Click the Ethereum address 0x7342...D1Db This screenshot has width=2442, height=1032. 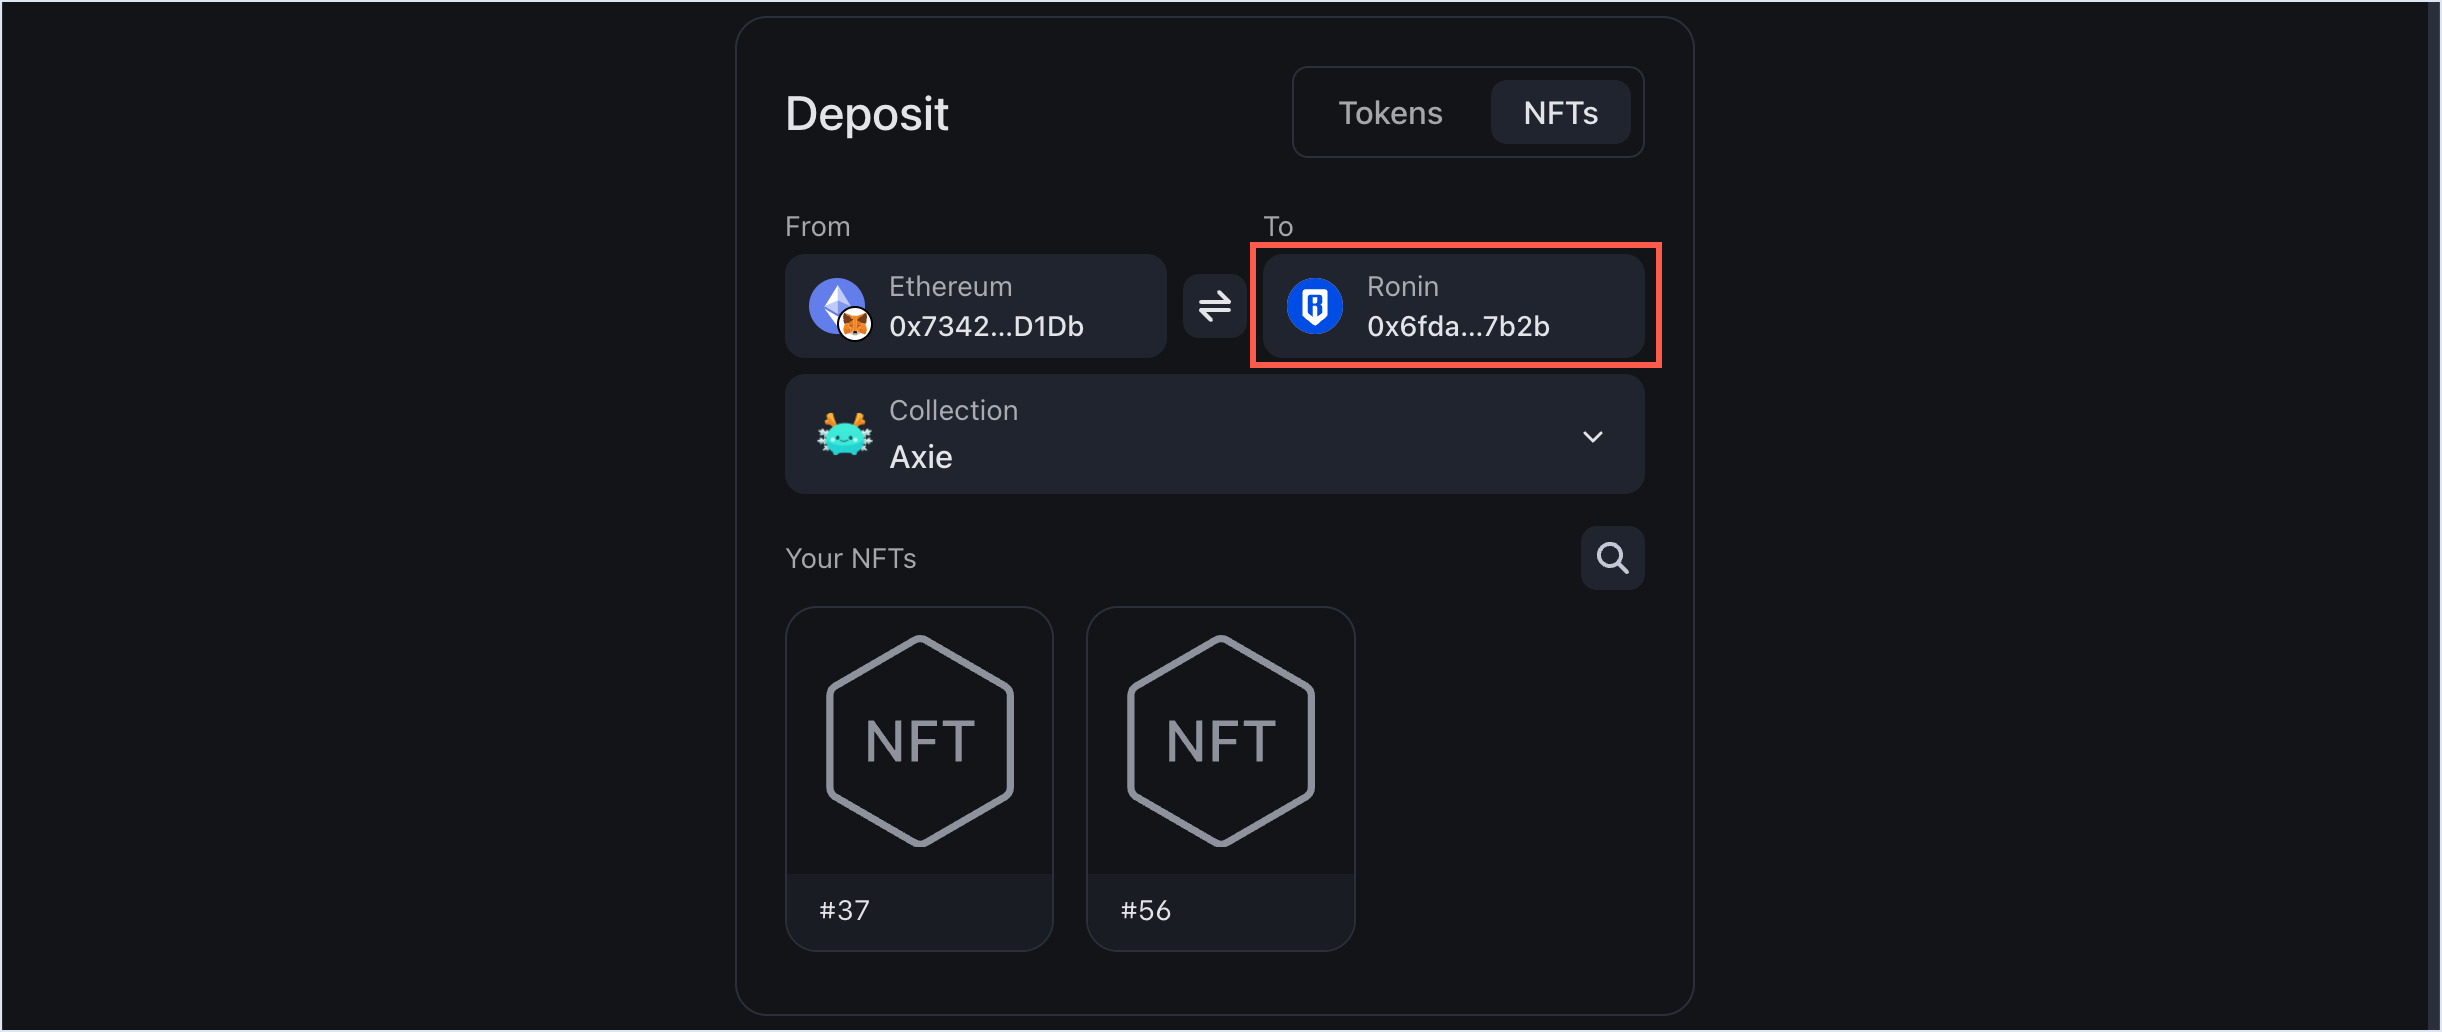click(986, 325)
